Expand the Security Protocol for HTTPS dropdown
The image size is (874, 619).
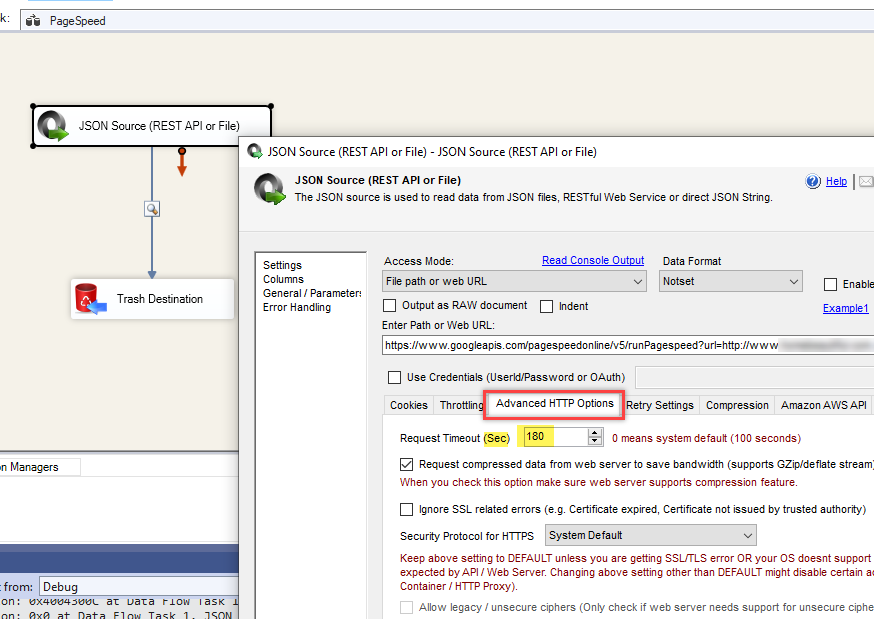[650, 535]
